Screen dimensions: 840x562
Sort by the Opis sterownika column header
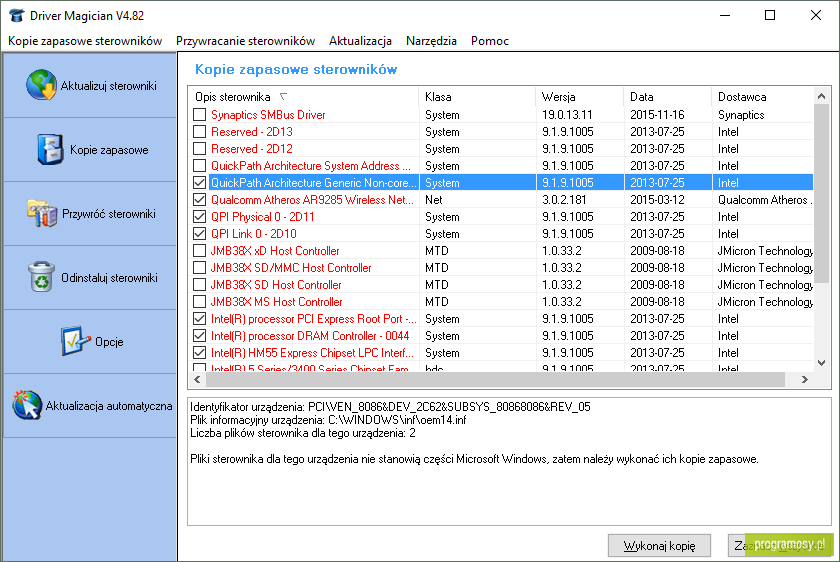(303, 97)
